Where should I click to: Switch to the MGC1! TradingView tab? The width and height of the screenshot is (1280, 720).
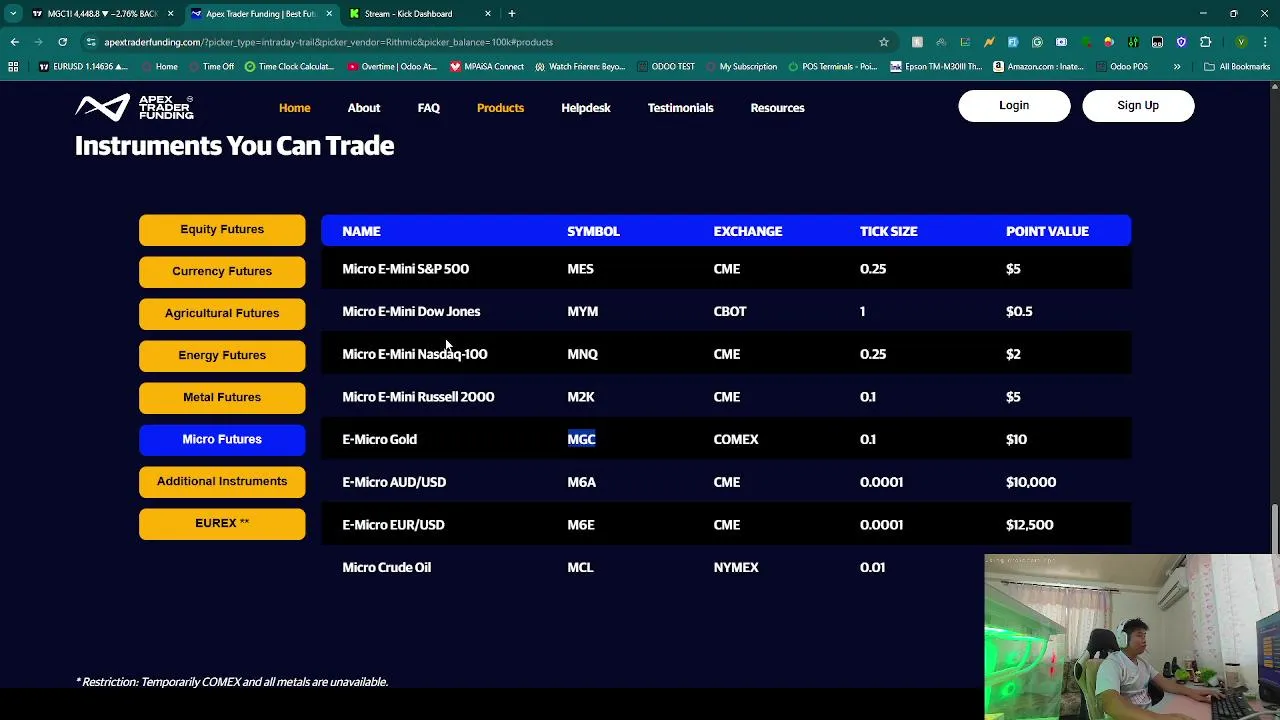click(x=102, y=14)
